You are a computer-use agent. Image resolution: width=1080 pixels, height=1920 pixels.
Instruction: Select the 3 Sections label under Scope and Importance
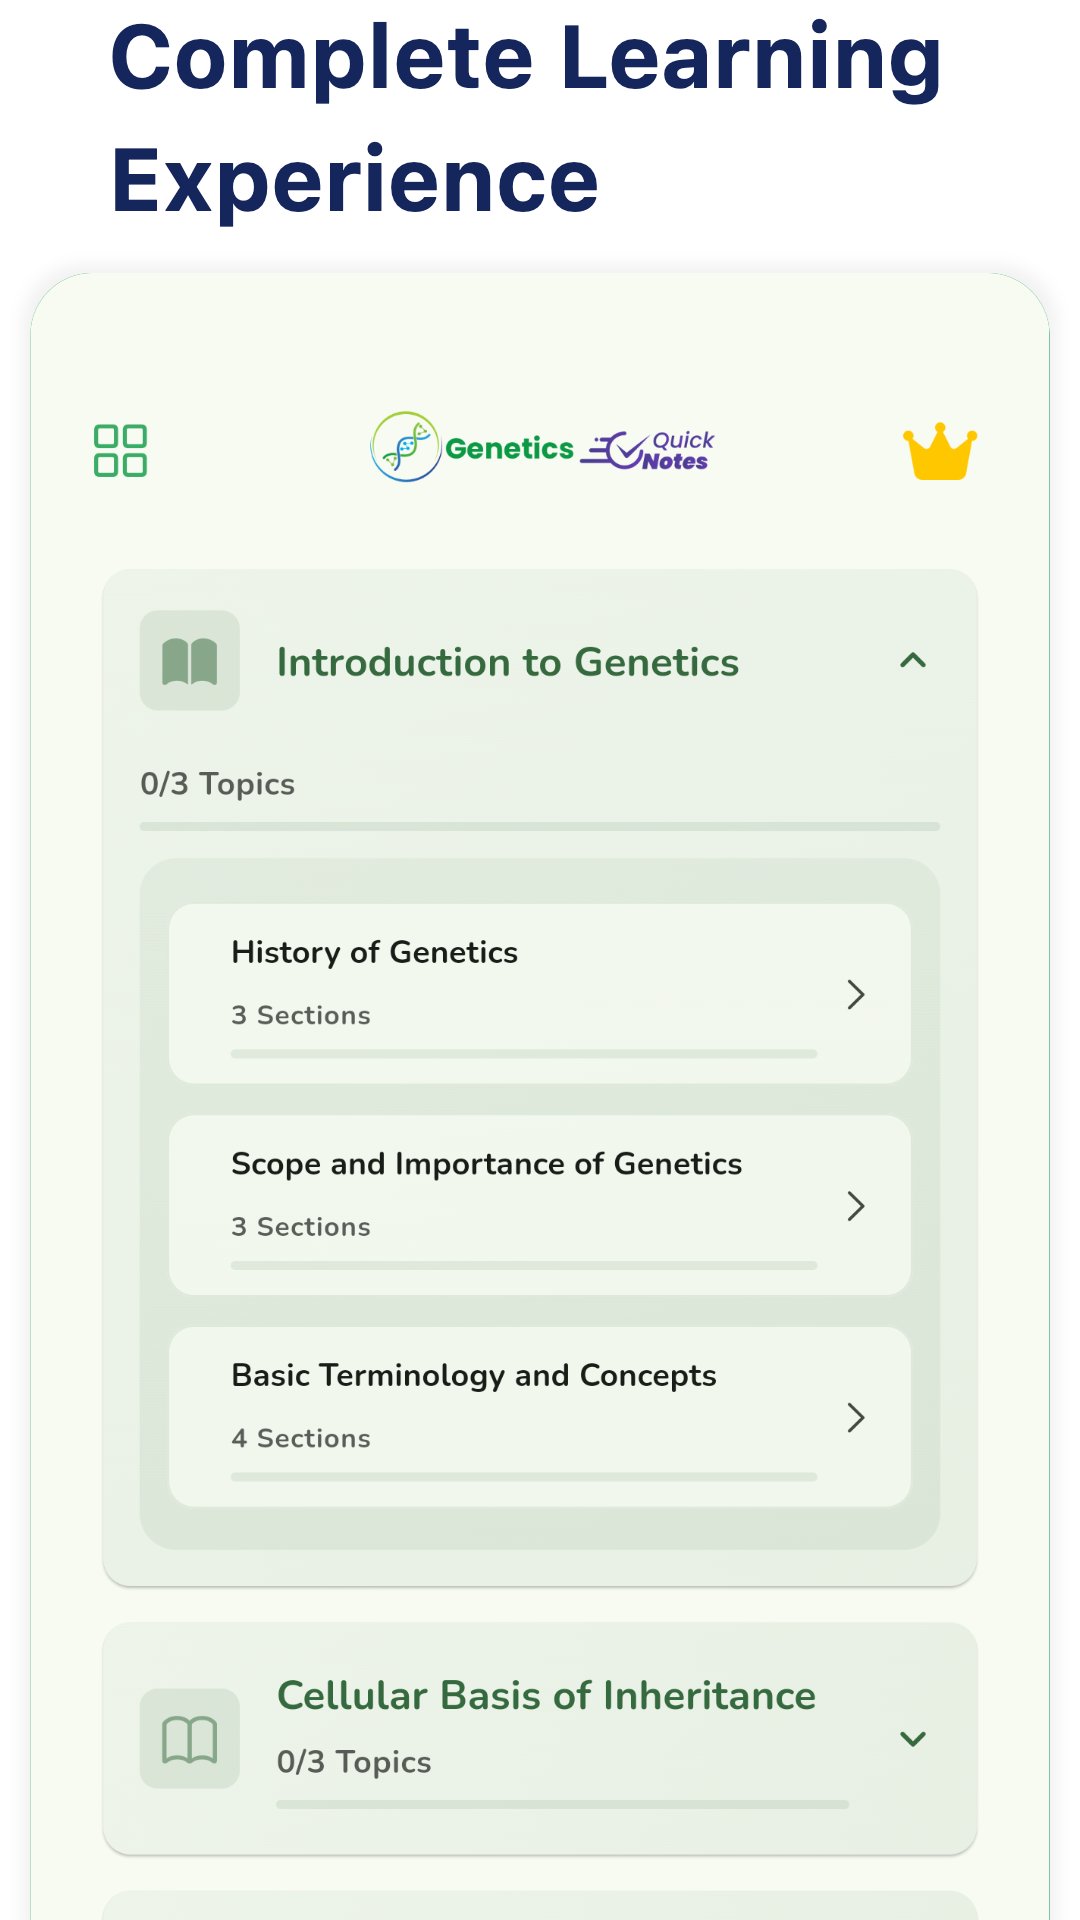click(x=301, y=1226)
